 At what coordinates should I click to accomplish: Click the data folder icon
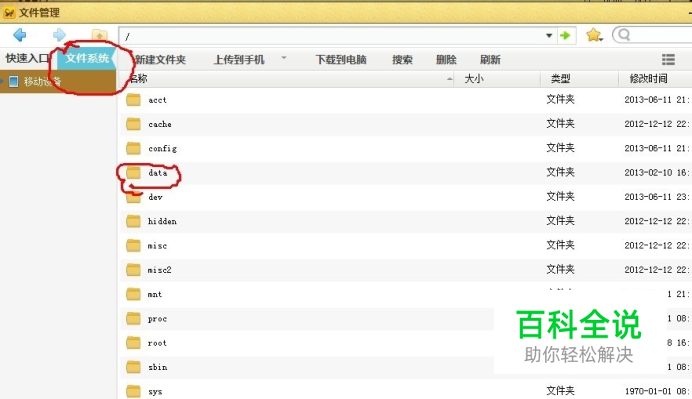(133, 173)
